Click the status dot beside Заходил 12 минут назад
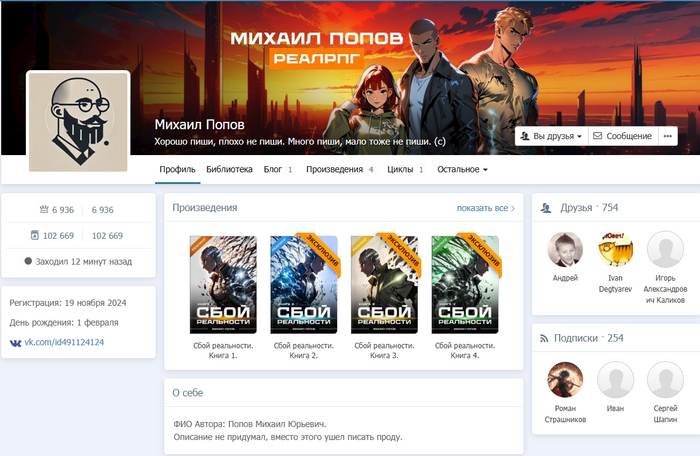The image size is (700, 456). coord(28,261)
